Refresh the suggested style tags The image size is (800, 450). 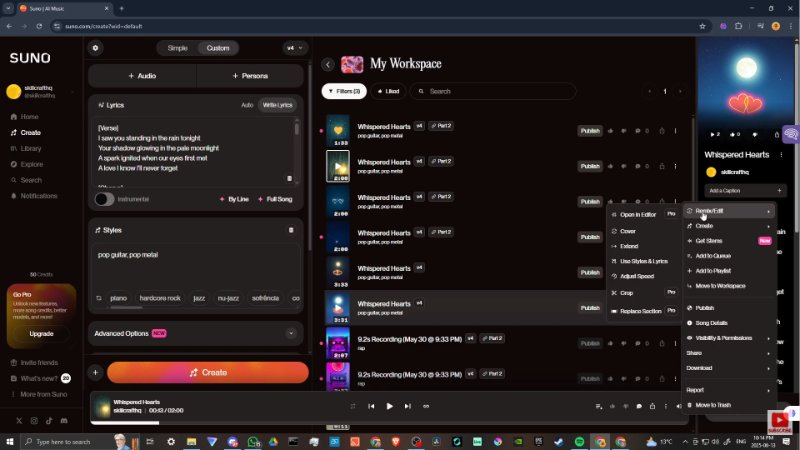click(x=98, y=298)
